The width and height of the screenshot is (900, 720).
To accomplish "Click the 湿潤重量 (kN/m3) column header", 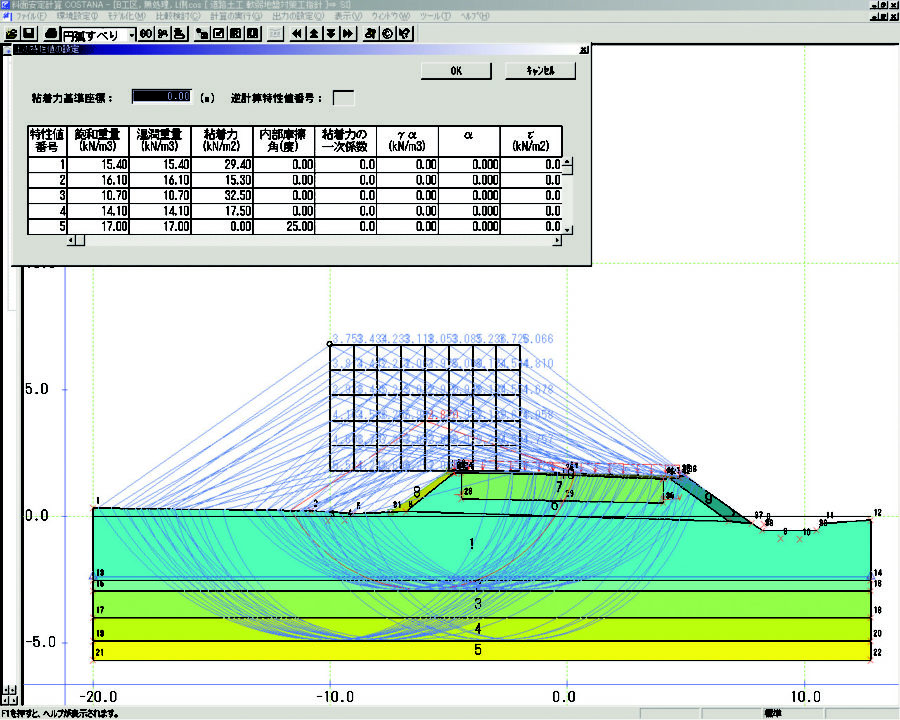I will tap(160, 141).
